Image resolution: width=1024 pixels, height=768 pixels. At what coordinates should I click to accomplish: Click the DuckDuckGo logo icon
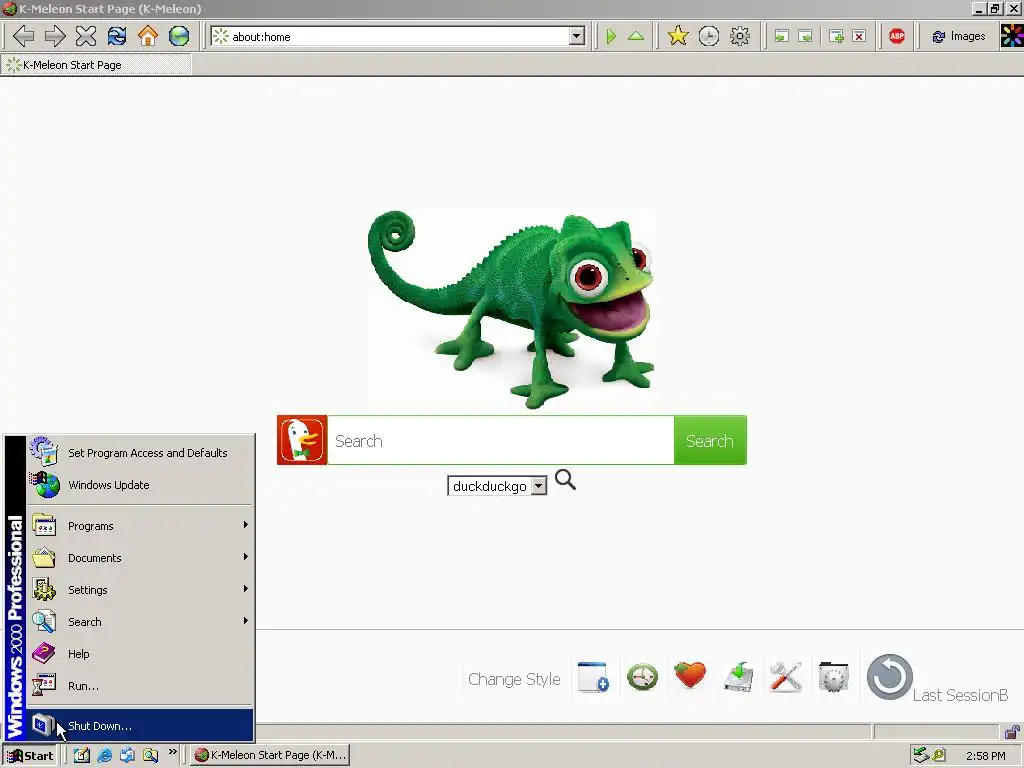pos(302,440)
